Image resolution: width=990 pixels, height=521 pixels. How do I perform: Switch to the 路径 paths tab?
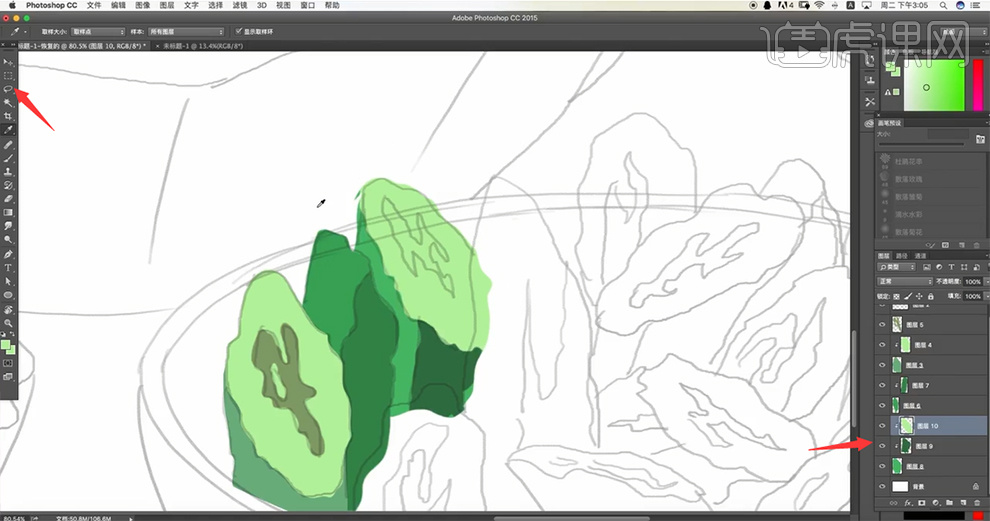pos(902,256)
